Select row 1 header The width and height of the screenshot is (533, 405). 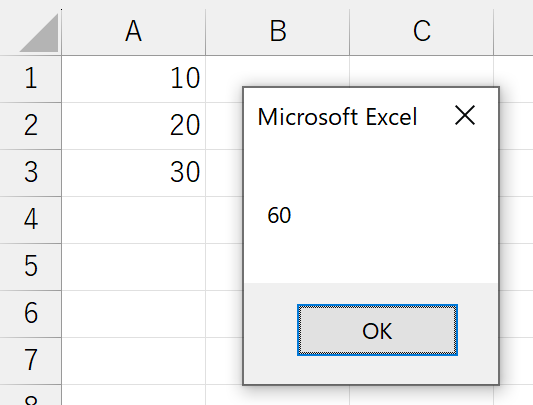(31, 79)
